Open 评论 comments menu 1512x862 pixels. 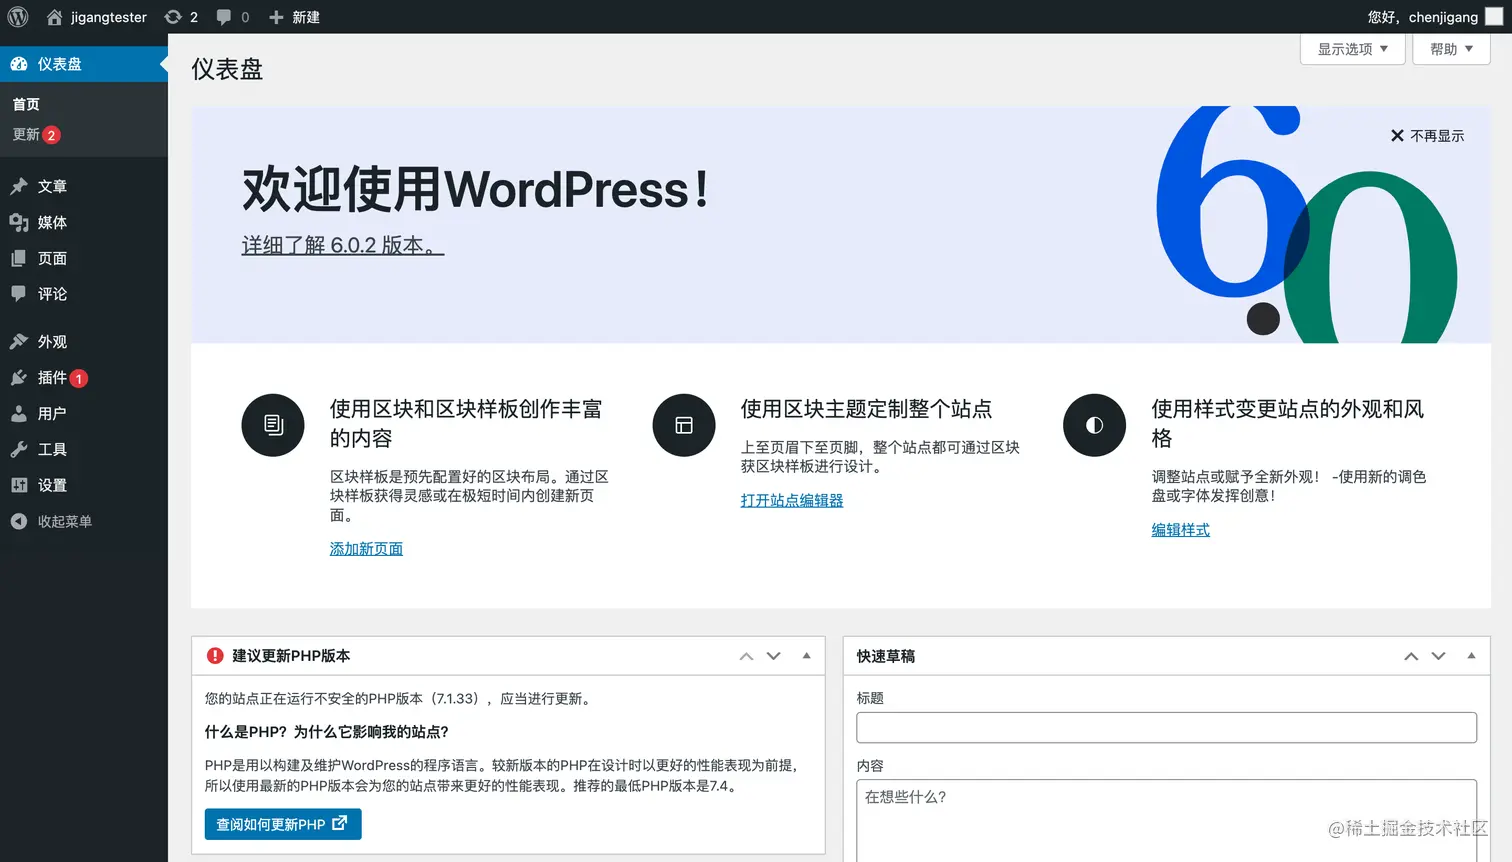(84, 294)
